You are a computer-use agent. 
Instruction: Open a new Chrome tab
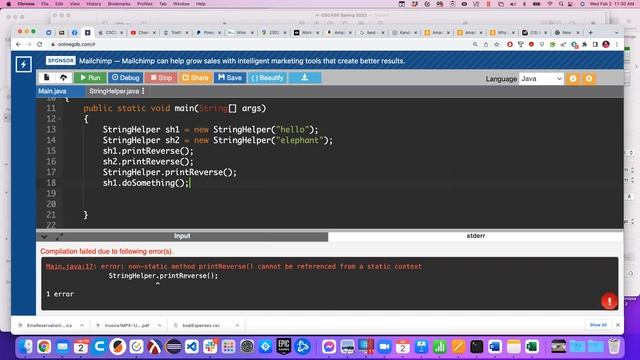[x=591, y=32]
